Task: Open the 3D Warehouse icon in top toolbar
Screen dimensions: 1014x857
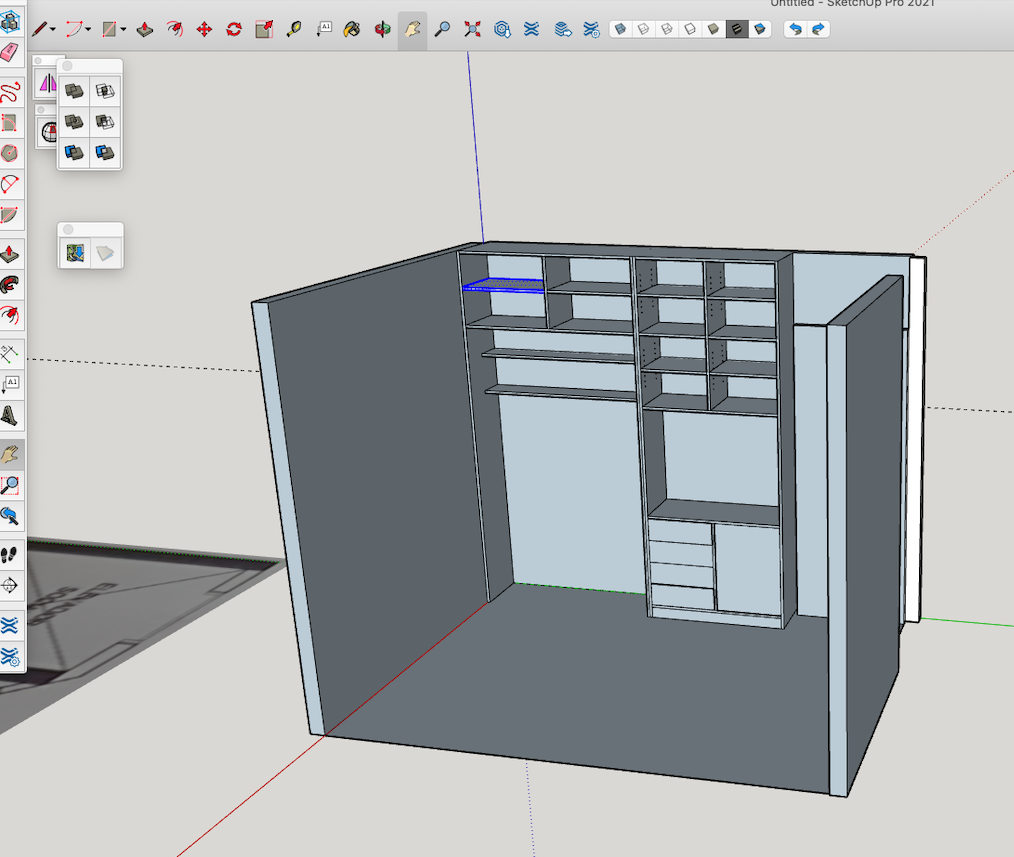Action: 502,29
